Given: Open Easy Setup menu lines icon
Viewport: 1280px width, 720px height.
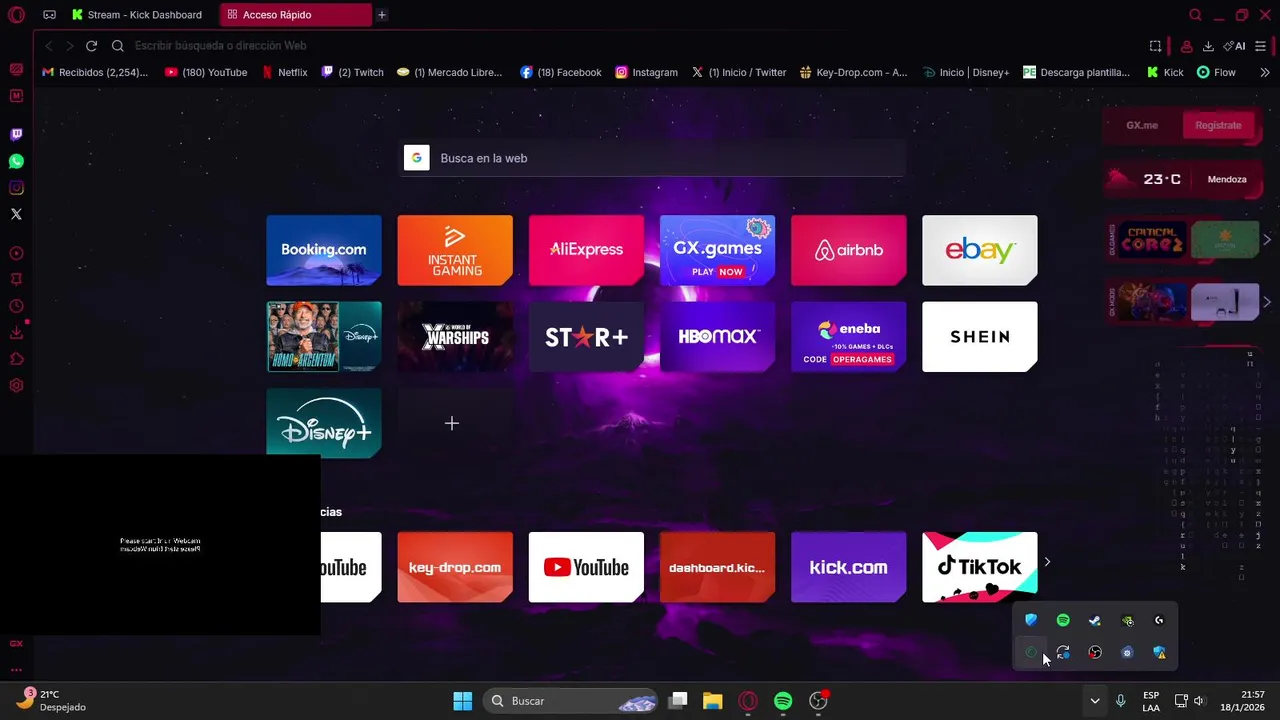Looking at the screenshot, I should pos(1260,46).
